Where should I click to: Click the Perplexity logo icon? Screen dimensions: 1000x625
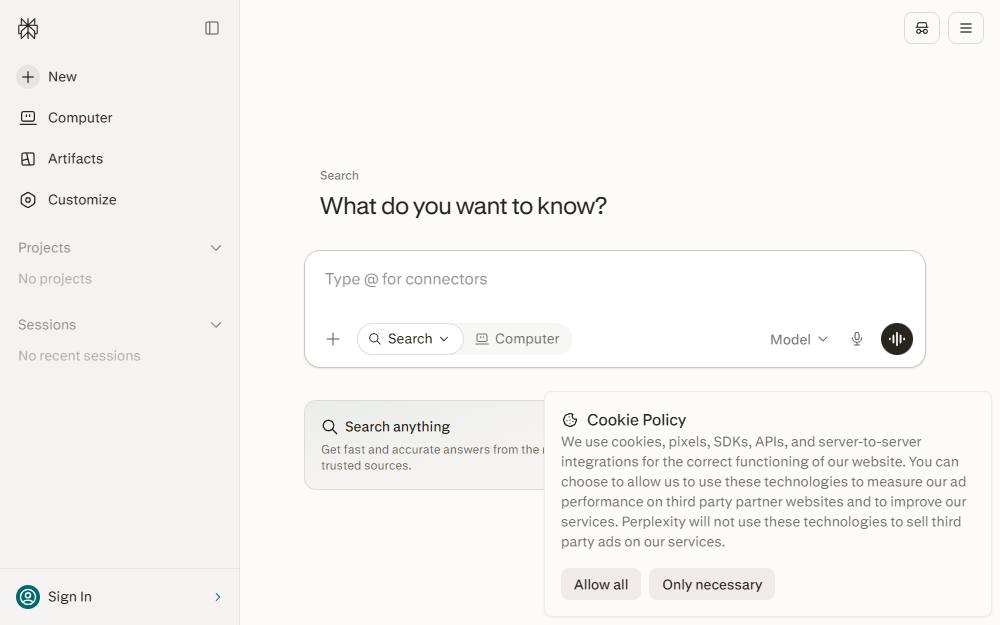click(x=28, y=28)
